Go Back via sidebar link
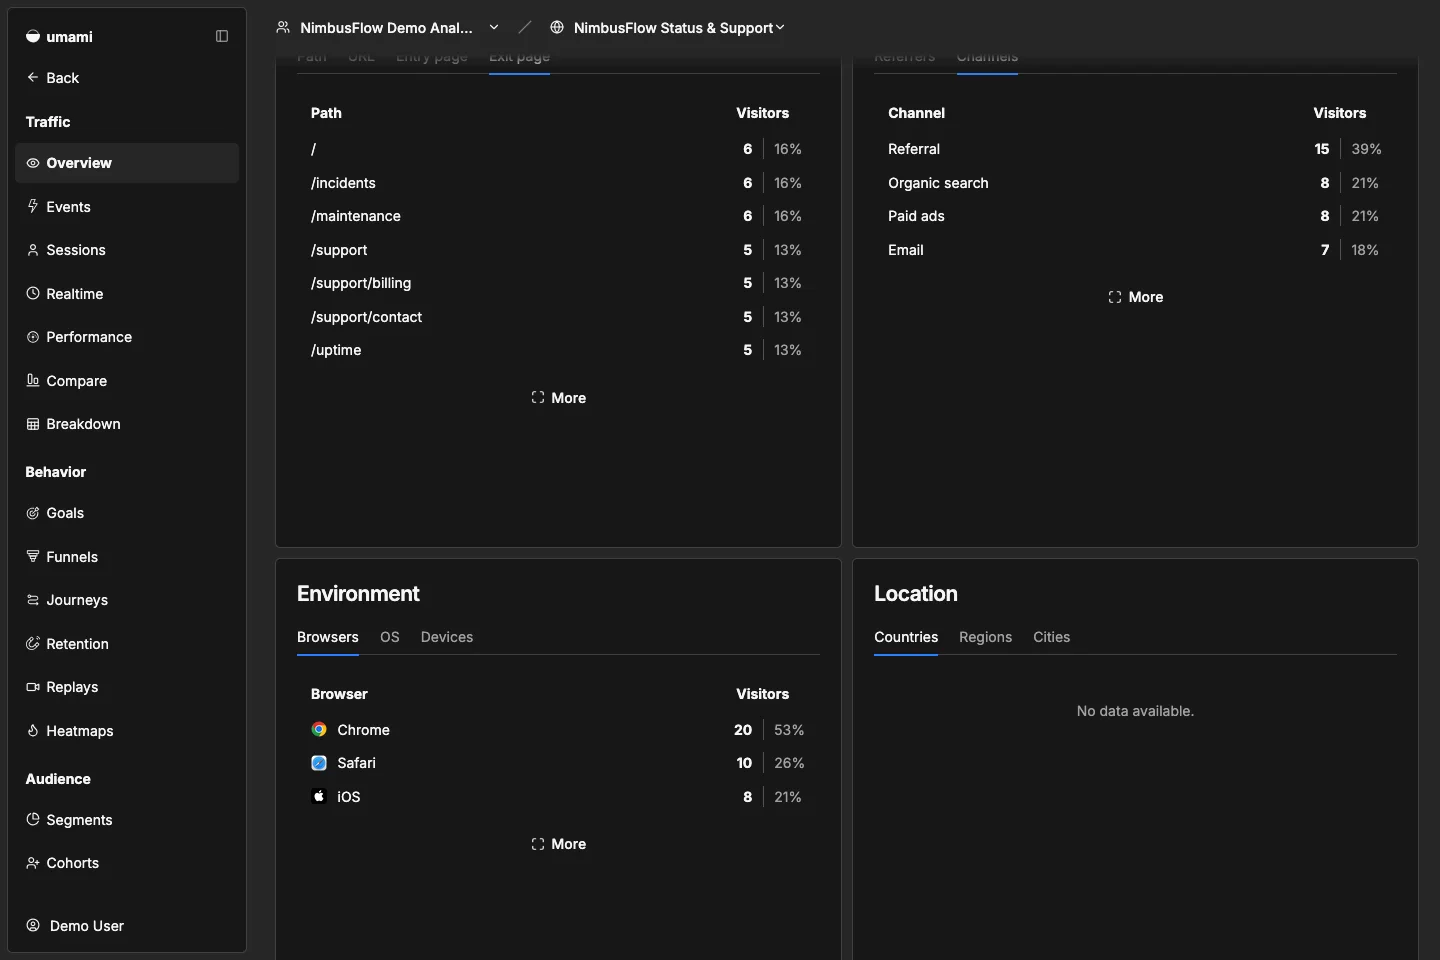 127,78
